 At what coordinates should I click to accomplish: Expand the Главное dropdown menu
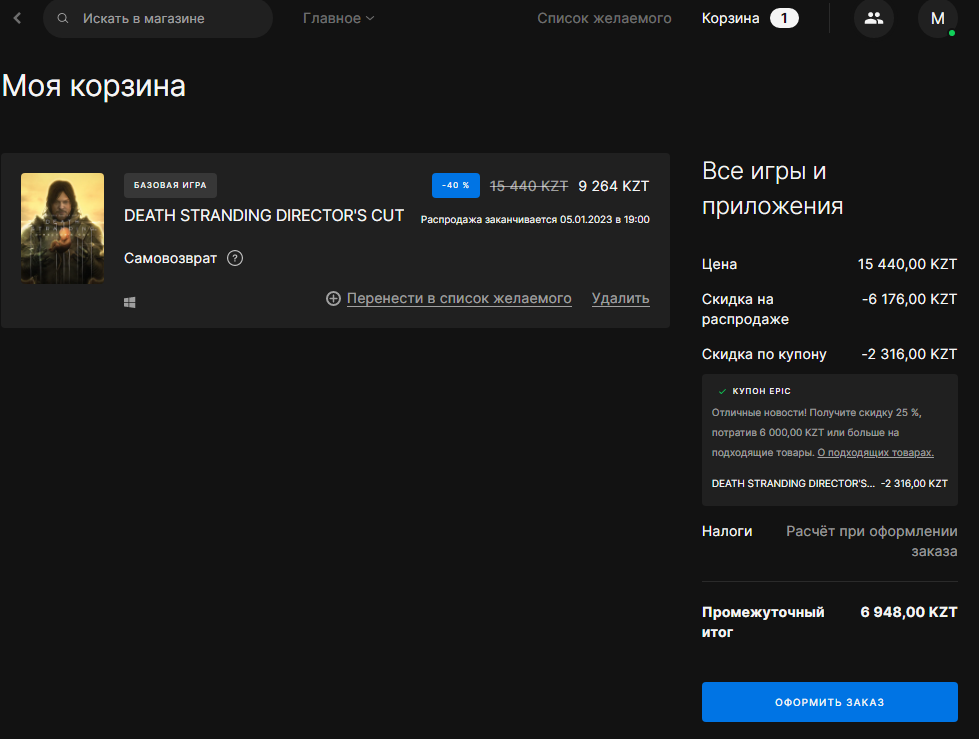pyautogui.click(x=338, y=18)
